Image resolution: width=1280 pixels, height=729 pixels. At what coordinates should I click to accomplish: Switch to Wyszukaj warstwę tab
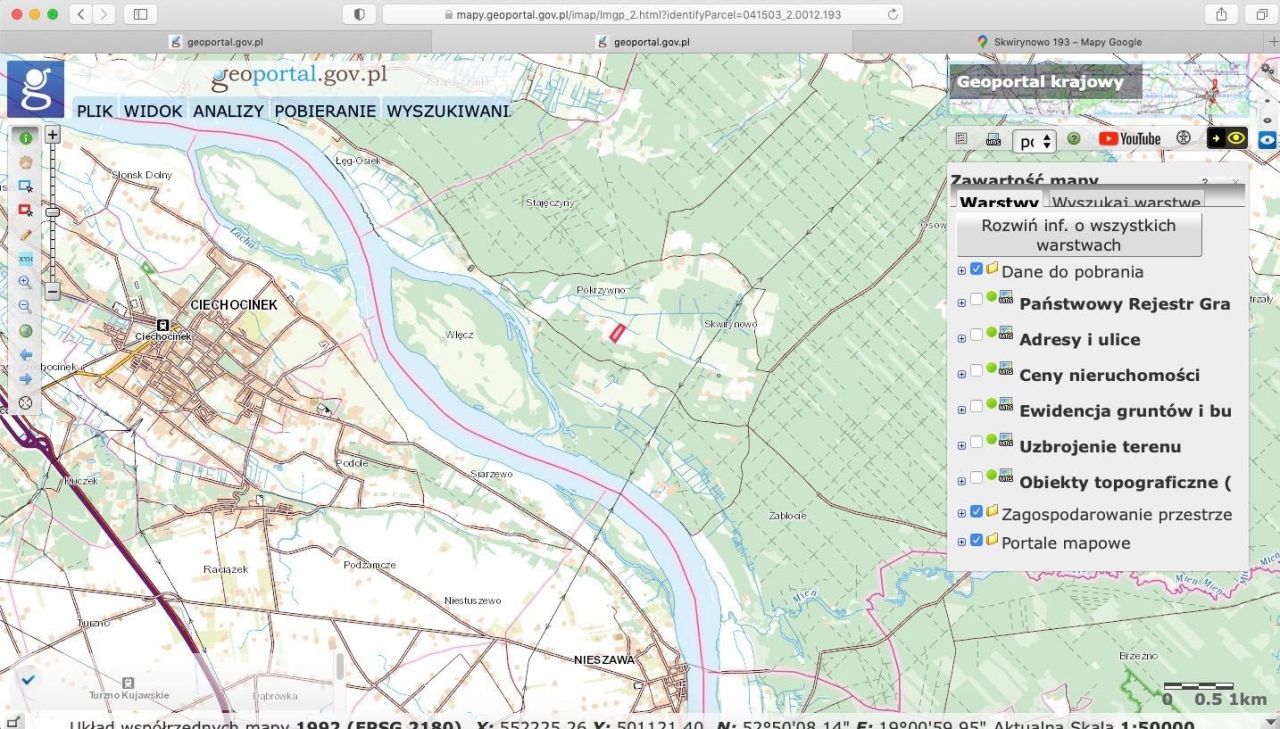click(x=1125, y=203)
